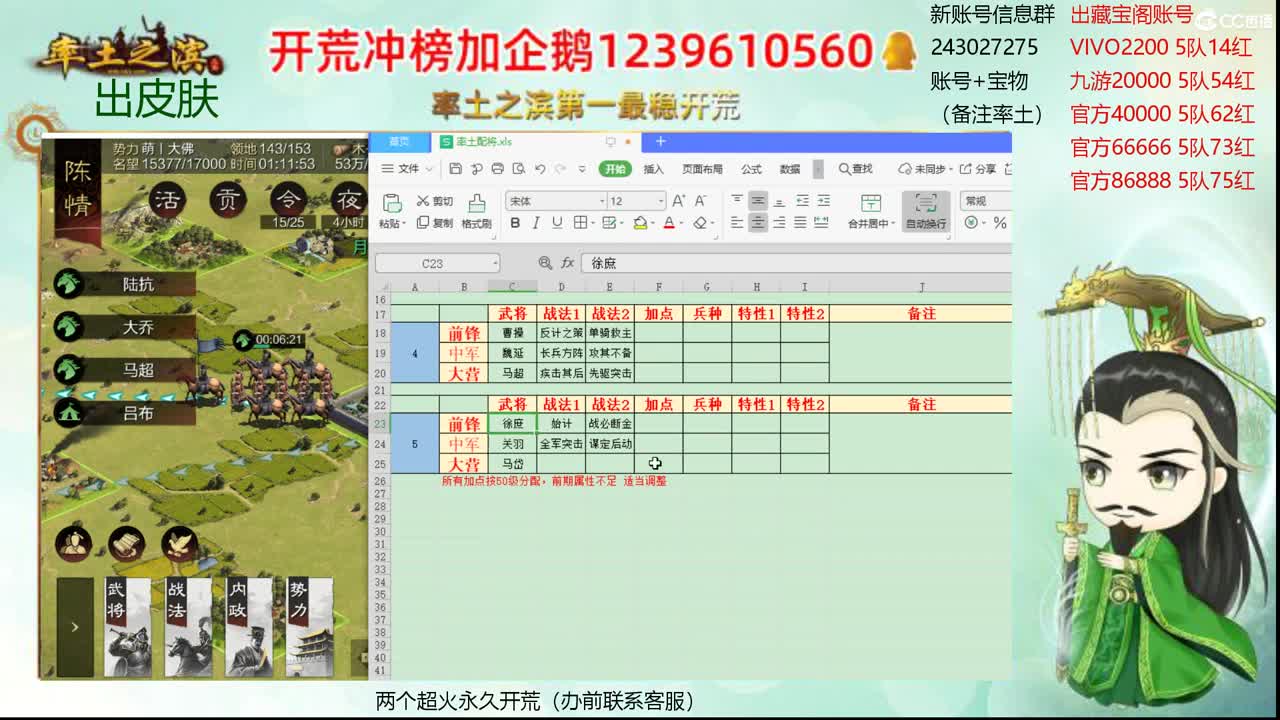Align cell content to top
The image size is (1280, 720).
[x=737, y=200]
